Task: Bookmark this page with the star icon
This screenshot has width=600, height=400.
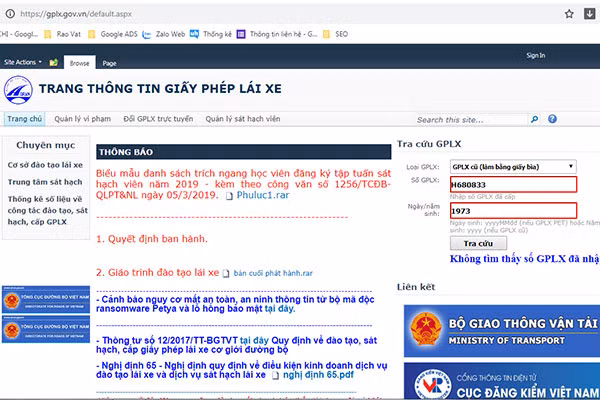Action: point(569,14)
